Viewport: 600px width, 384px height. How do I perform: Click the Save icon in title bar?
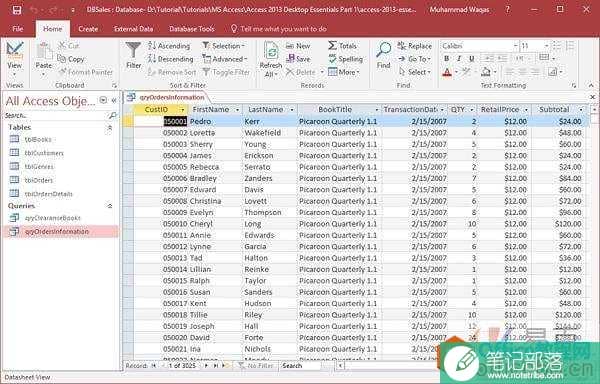tap(17, 10)
